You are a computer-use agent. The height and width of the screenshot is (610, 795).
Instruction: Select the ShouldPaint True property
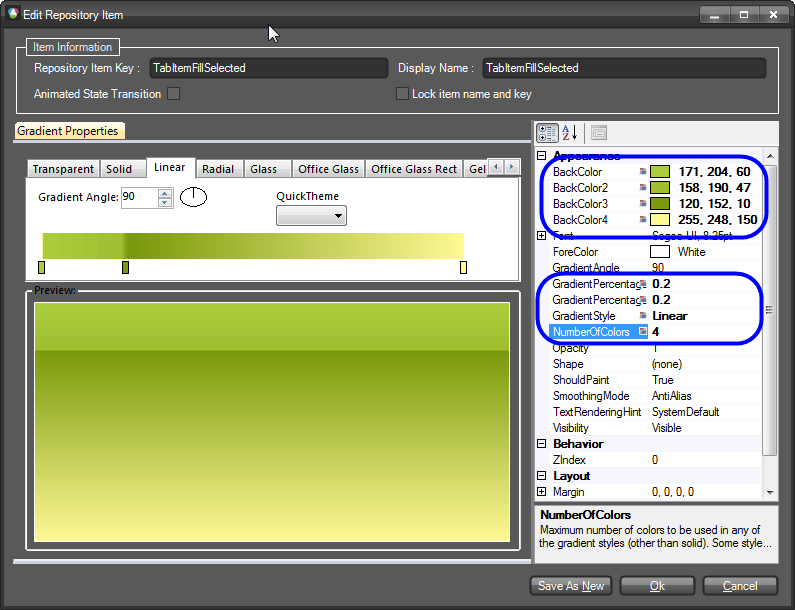coord(654,380)
